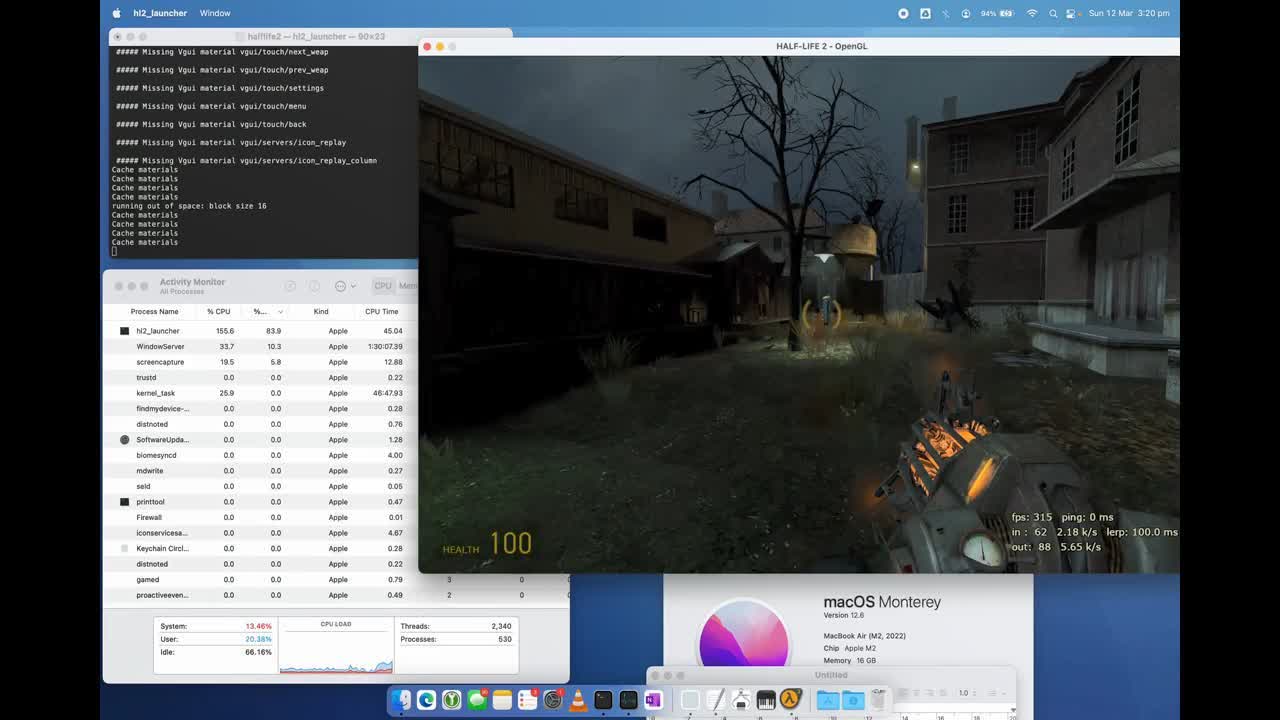Image resolution: width=1280 pixels, height=720 pixels.
Task: Select the screencapture process row
Action: (260, 362)
